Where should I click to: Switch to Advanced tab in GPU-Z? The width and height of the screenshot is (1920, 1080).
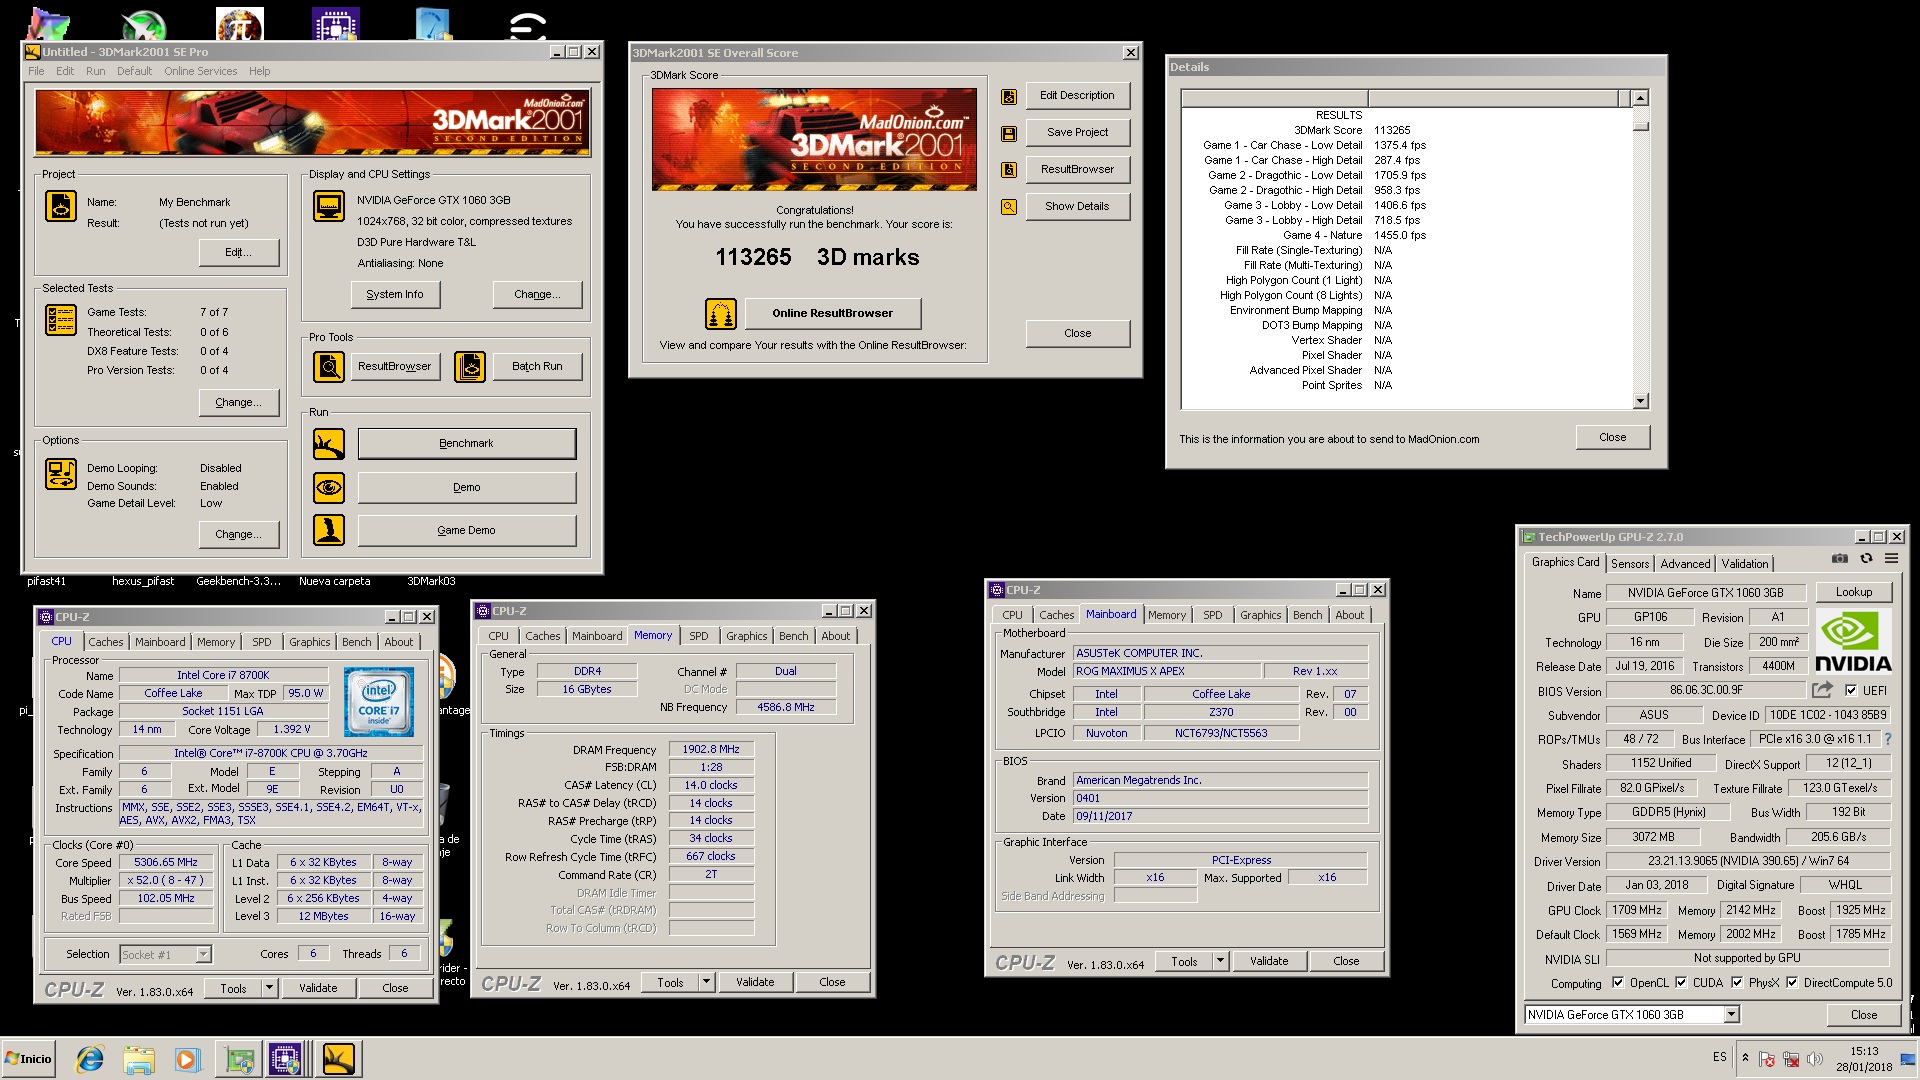pyautogui.click(x=1685, y=564)
